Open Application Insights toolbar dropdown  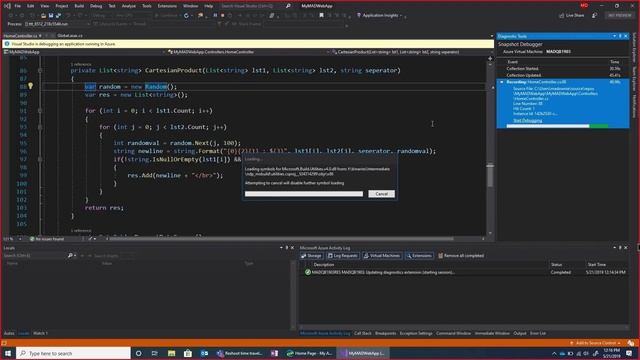tap(380, 16)
